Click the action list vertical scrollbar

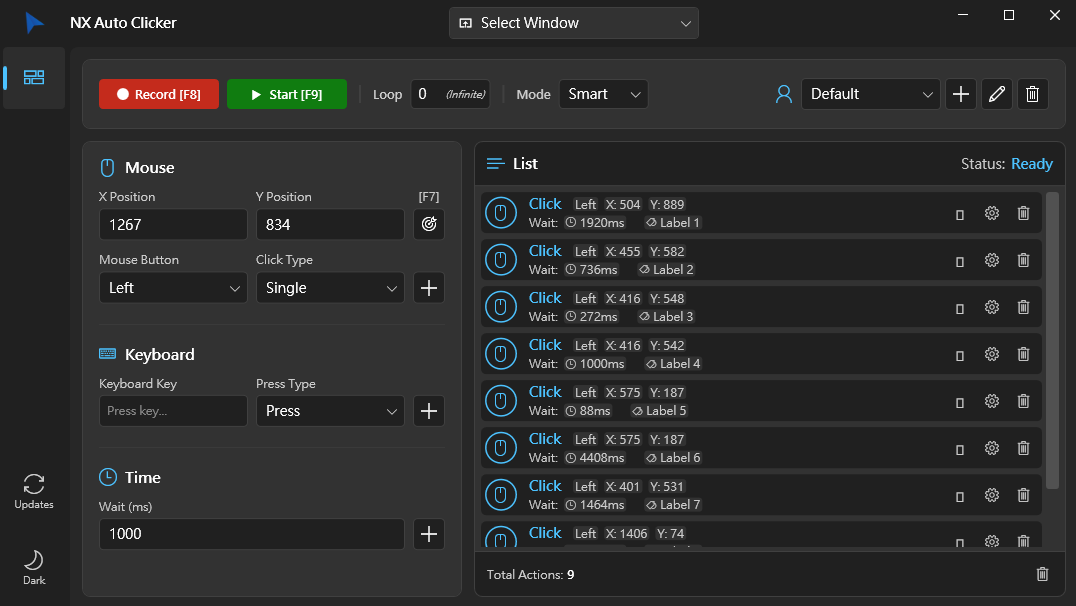tap(1052, 340)
